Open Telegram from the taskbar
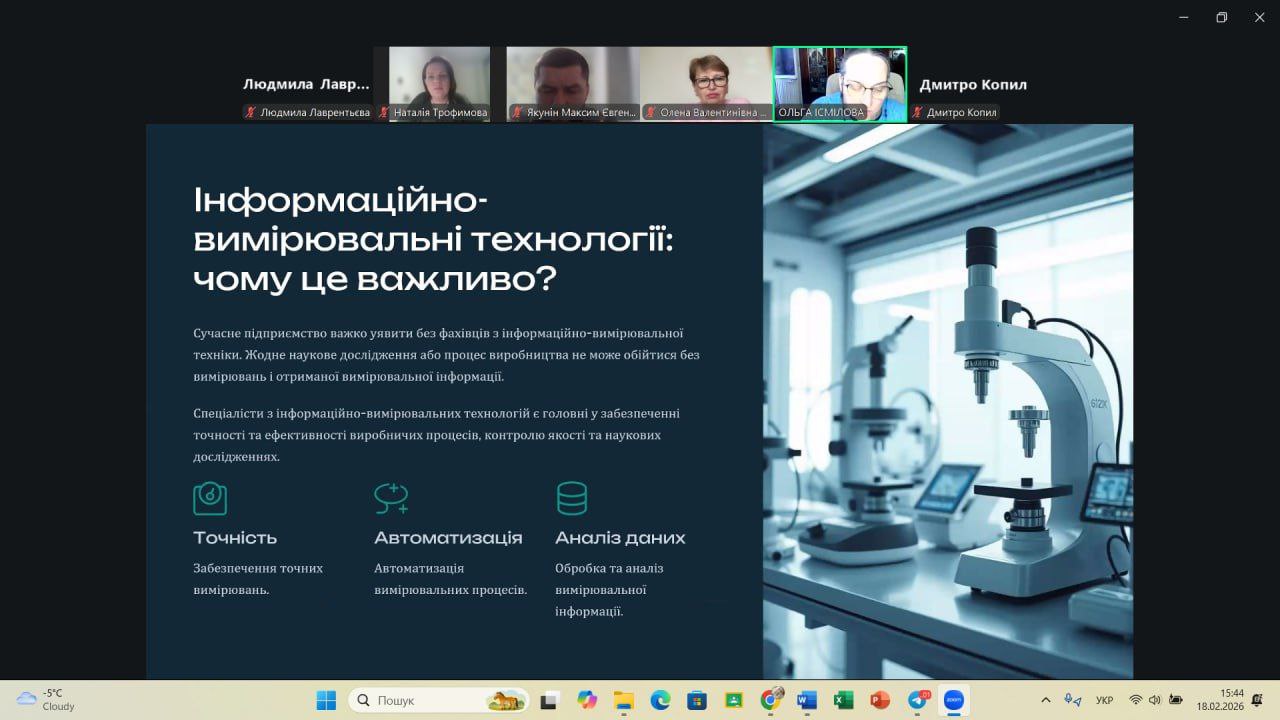The width and height of the screenshot is (1280, 720). click(917, 700)
